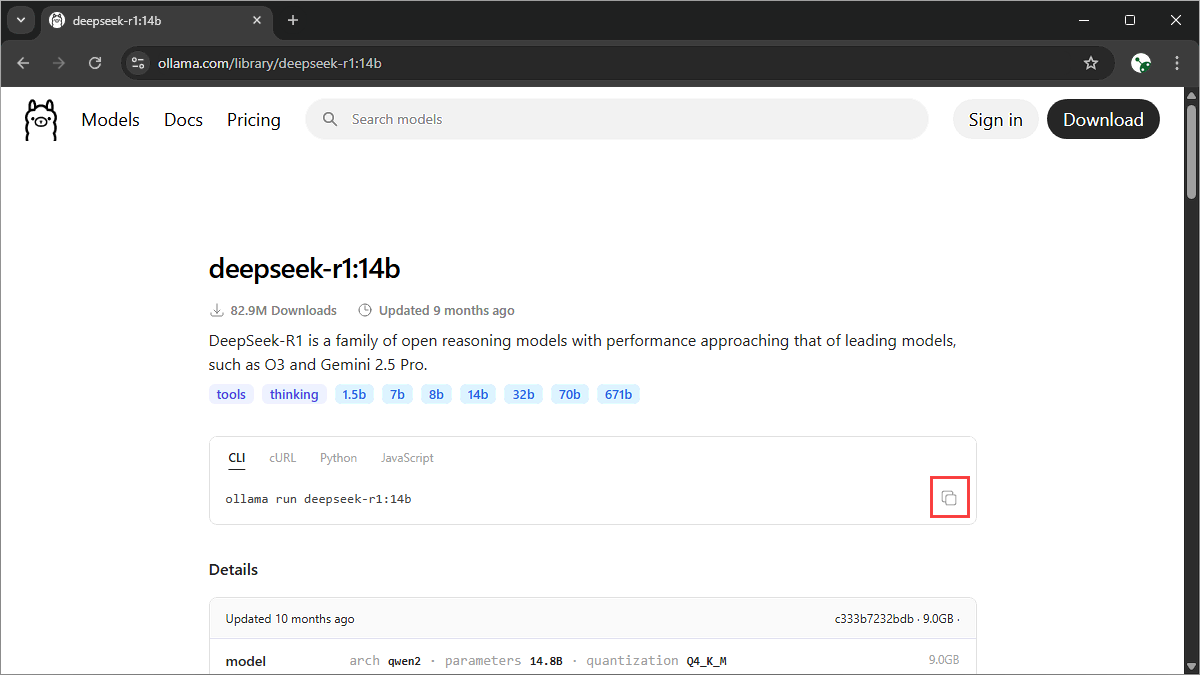
Task: Click the browser address bar URL
Action: (270, 63)
